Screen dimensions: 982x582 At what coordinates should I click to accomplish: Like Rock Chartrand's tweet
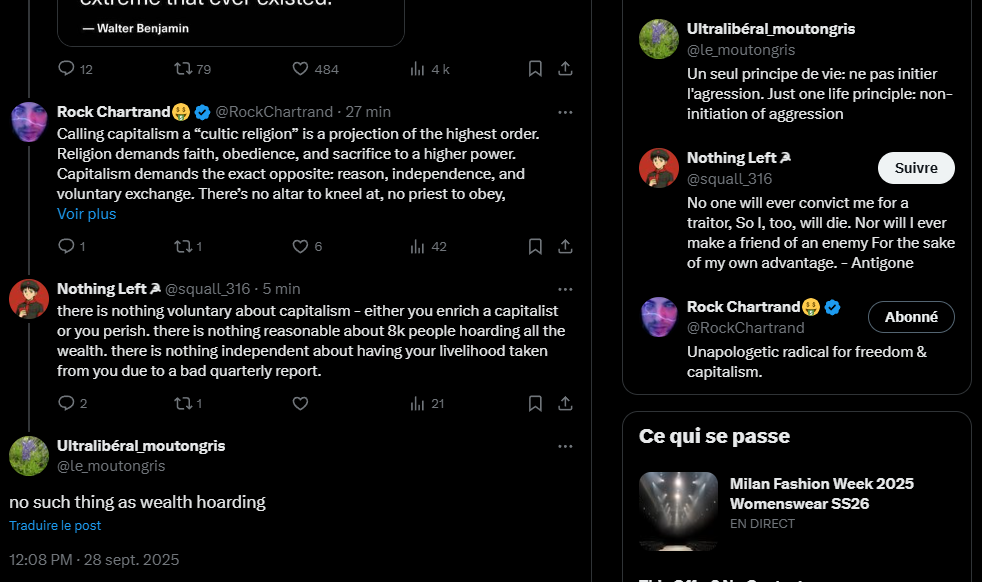tap(300, 246)
